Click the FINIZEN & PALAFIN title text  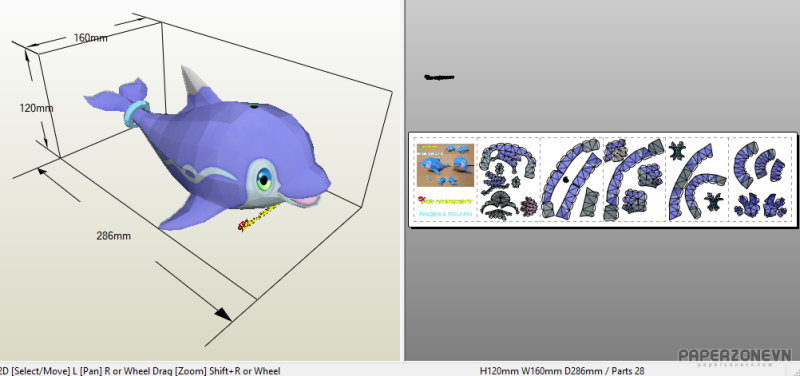click(x=445, y=214)
